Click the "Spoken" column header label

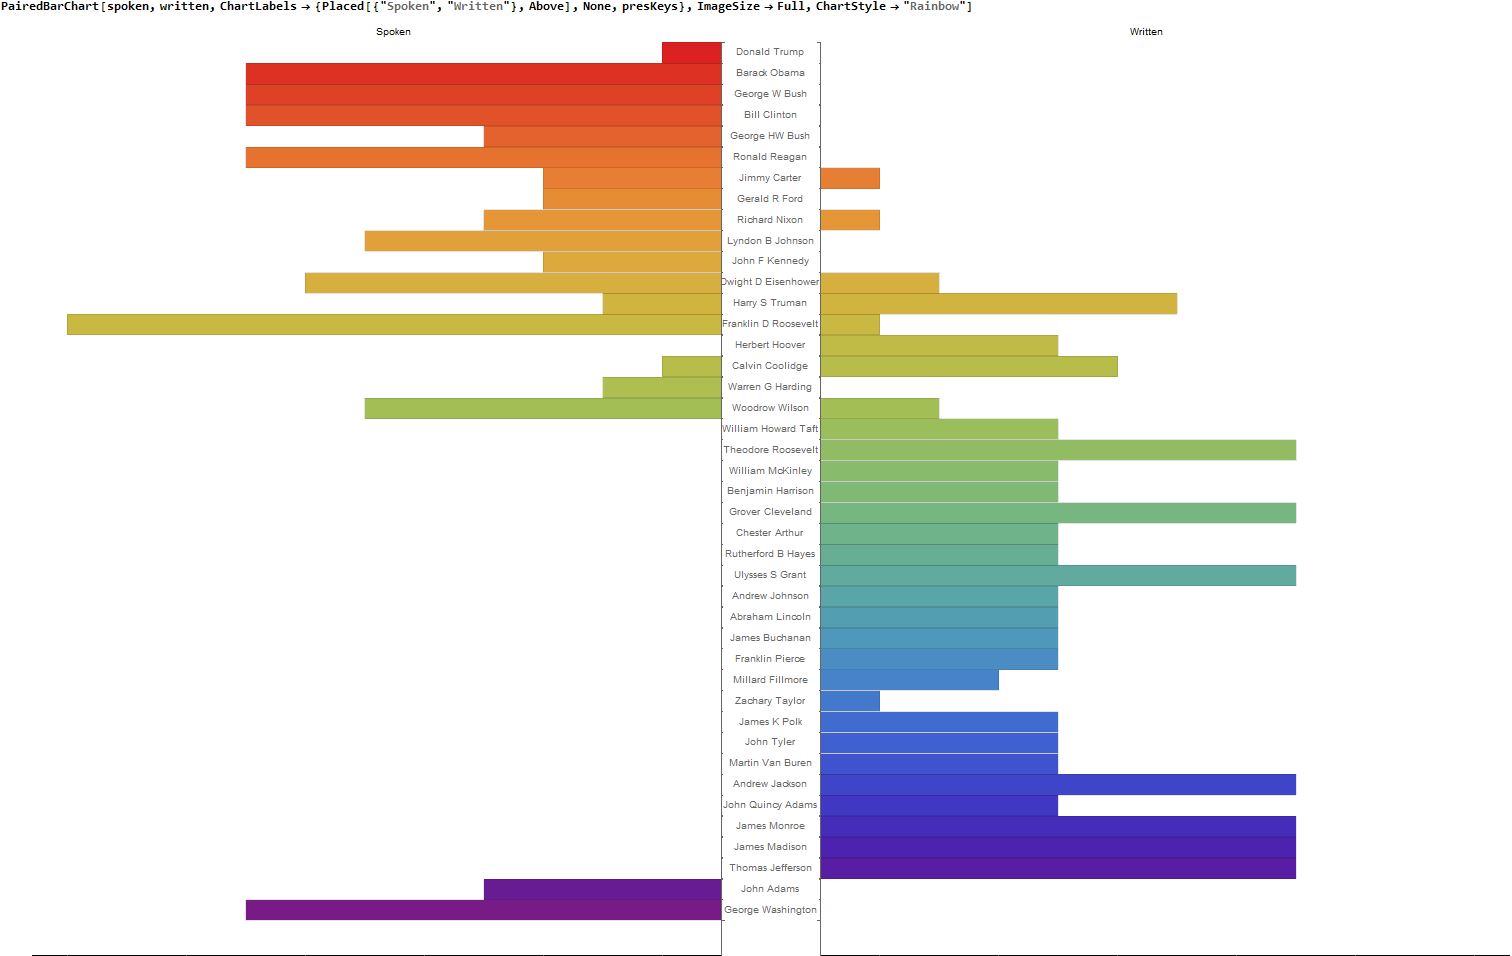pyautogui.click(x=393, y=32)
